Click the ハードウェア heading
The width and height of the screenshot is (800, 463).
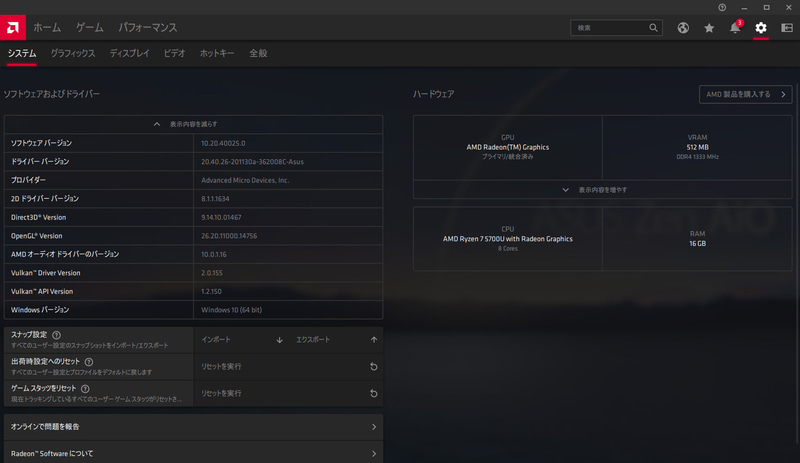[x=433, y=94]
